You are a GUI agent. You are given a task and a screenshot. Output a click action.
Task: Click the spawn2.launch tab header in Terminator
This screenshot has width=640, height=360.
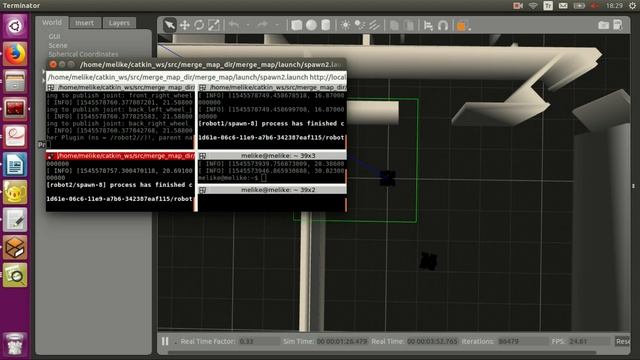coord(196,77)
